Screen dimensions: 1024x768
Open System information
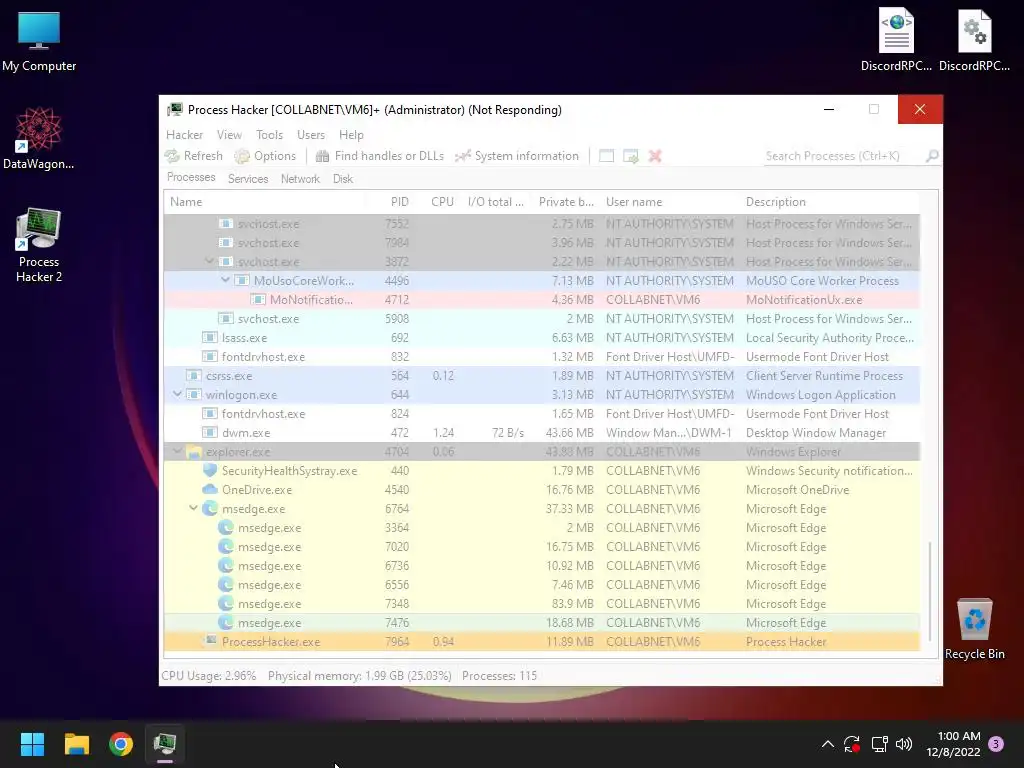pos(517,156)
